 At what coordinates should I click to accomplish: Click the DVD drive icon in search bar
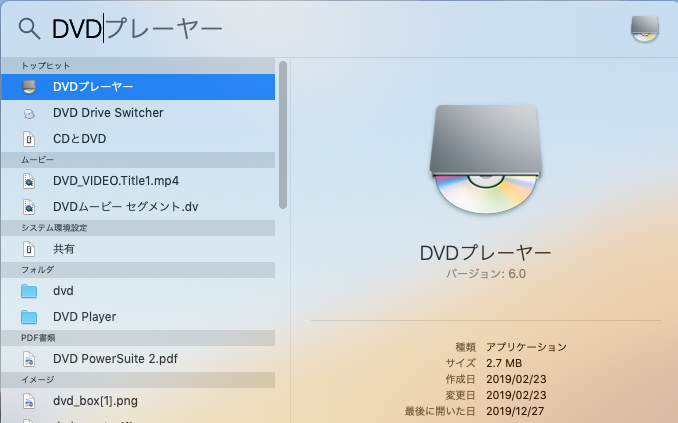click(x=645, y=29)
